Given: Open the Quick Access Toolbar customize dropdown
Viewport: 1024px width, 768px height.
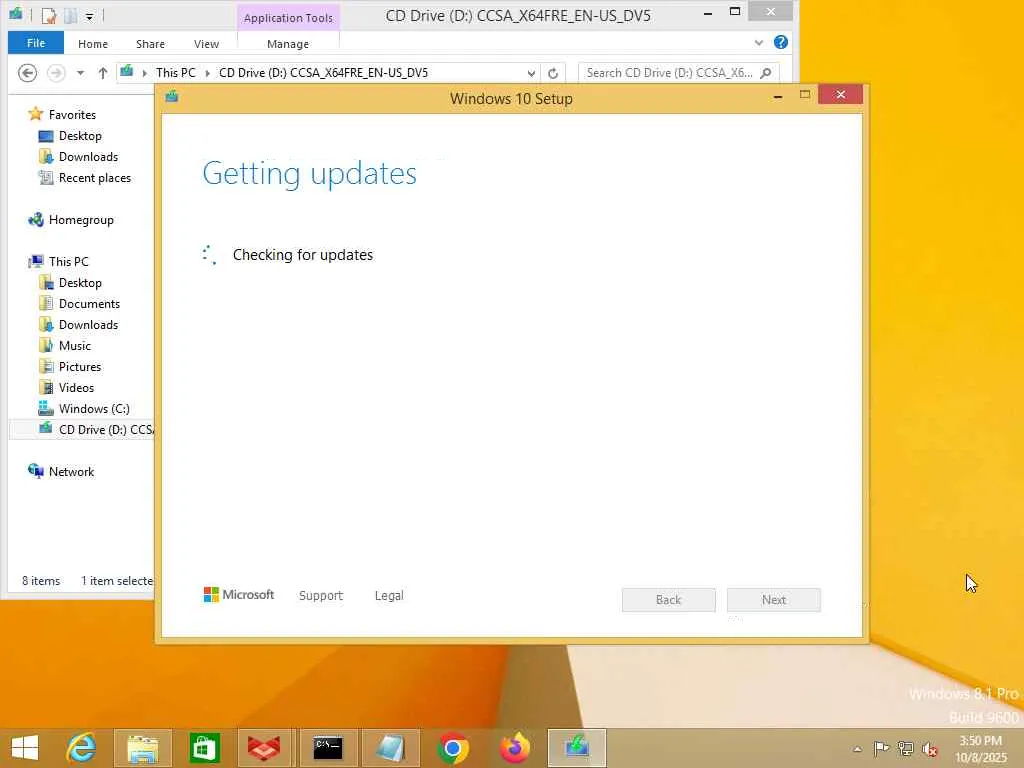Looking at the screenshot, I should pos(89,16).
